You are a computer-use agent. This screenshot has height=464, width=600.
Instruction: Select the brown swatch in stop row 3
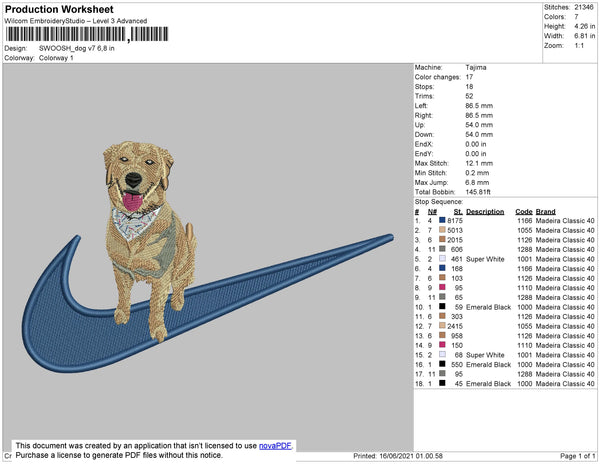pyautogui.click(x=442, y=239)
